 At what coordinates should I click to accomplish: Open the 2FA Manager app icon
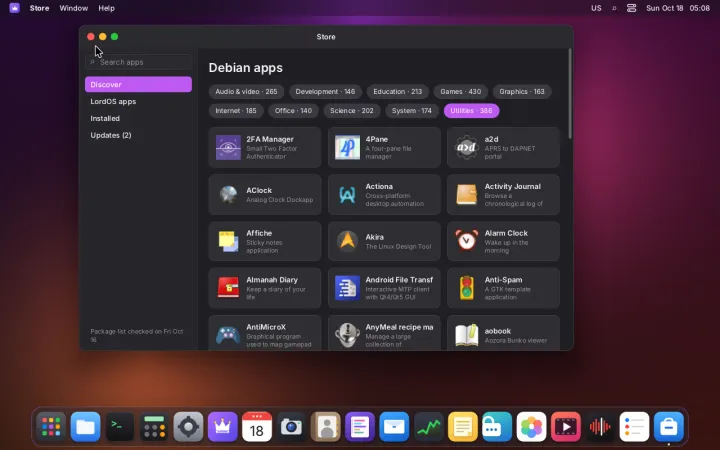point(228,147)
